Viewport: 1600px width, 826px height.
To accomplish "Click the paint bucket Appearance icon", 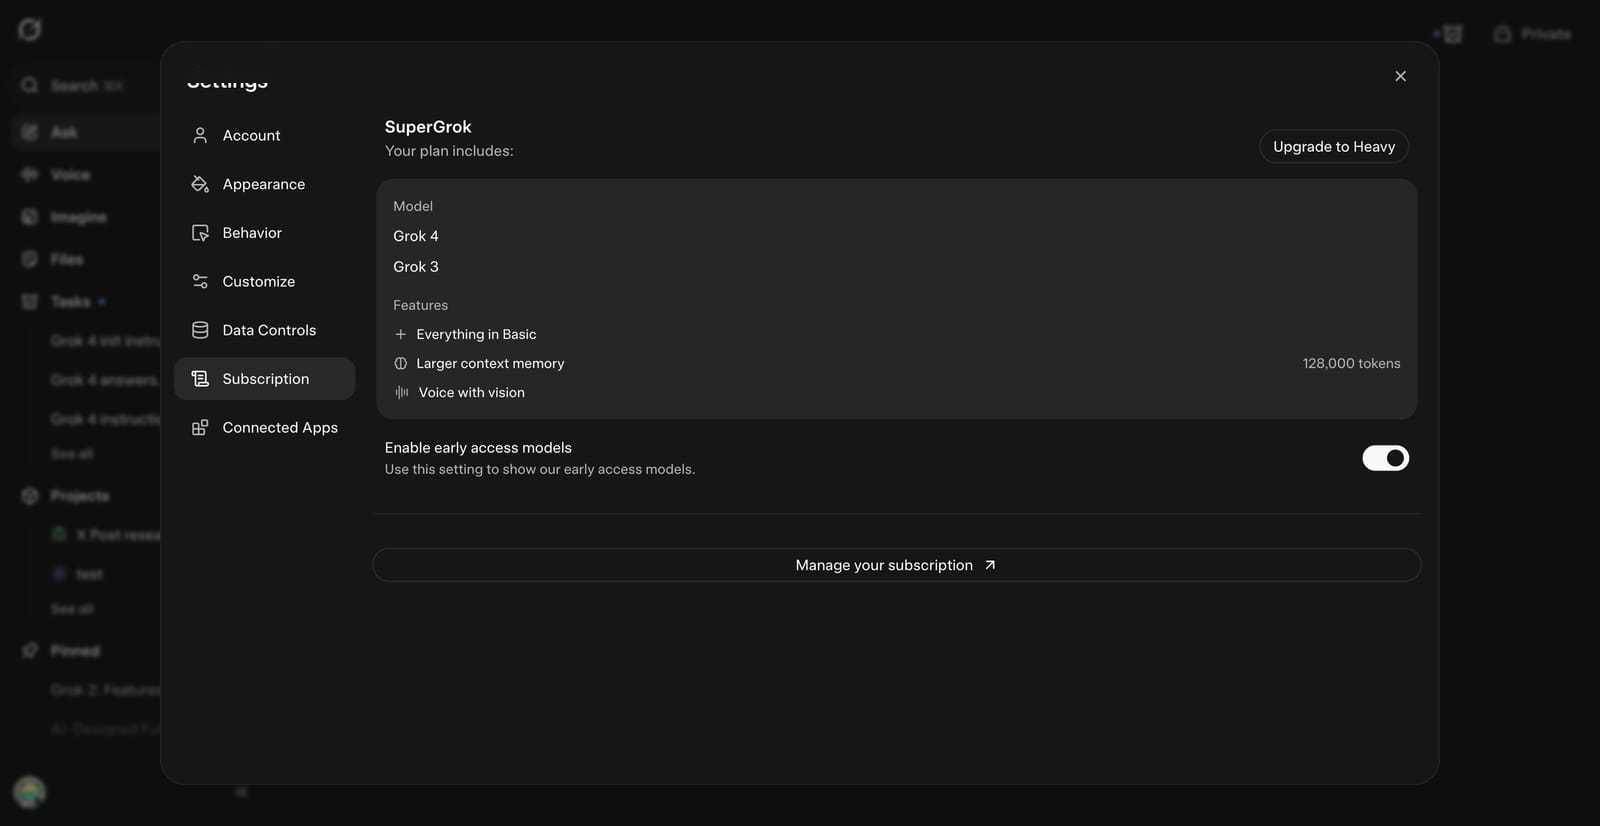I will [x=200, y=184].
